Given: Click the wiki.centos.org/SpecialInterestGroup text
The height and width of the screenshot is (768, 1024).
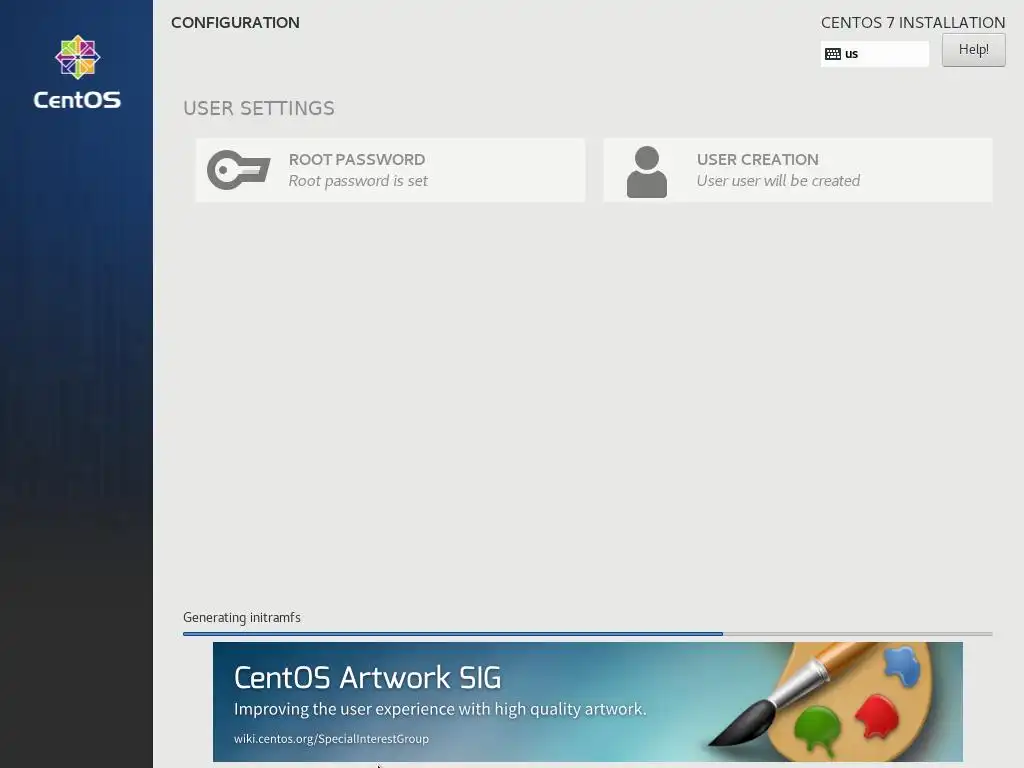Looking at the screenshot, I should pyautogui.click(x=331, y=739).
